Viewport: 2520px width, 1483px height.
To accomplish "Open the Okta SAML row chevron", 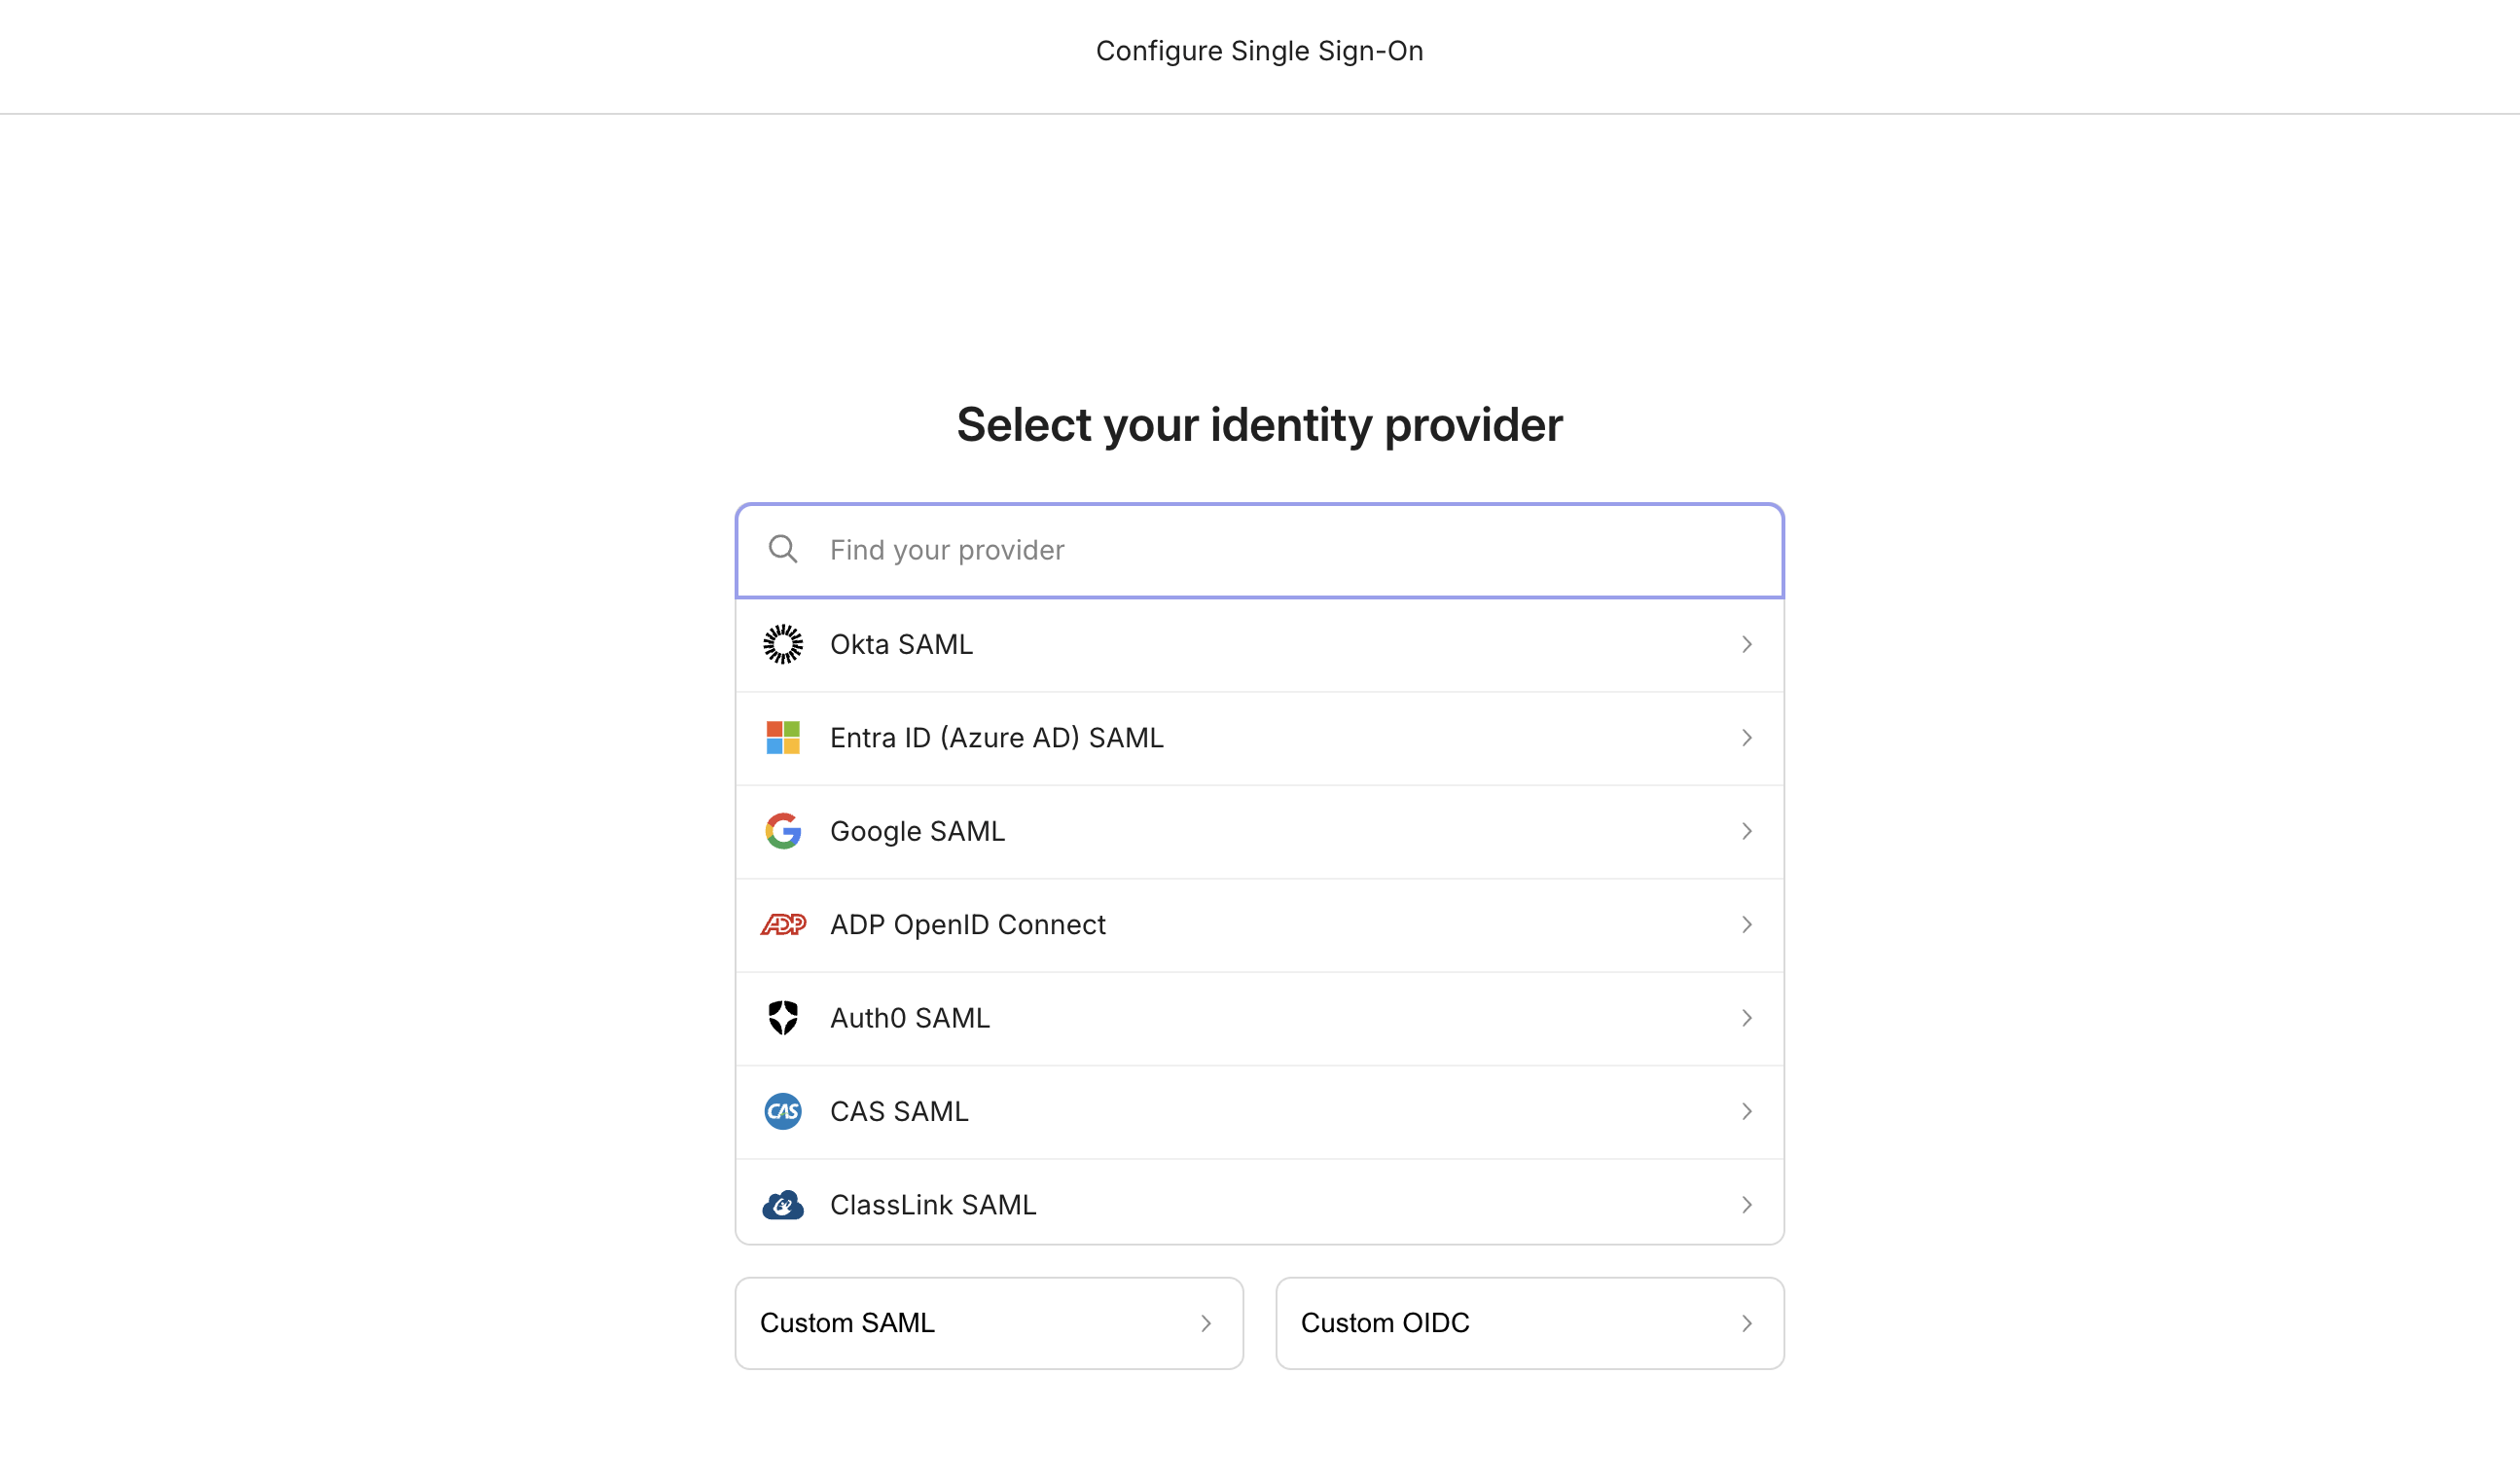I will tap(1746, 644).
